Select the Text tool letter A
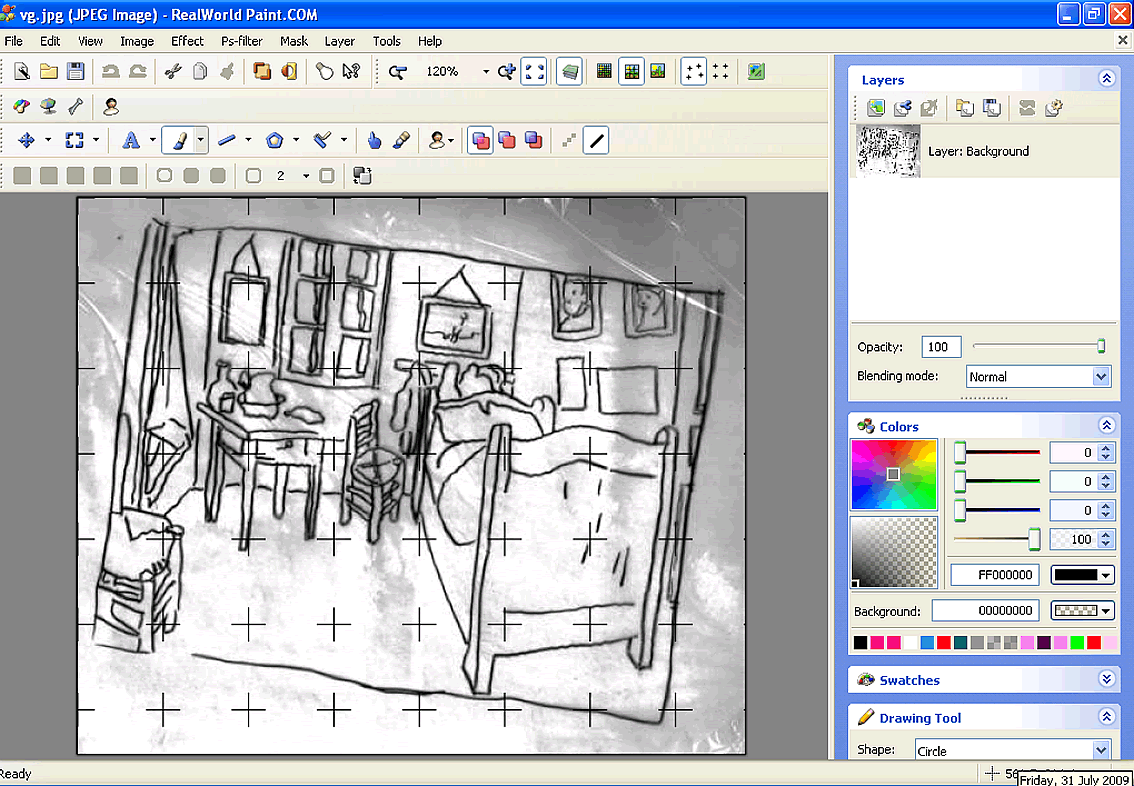 click(x=130, y=140)
